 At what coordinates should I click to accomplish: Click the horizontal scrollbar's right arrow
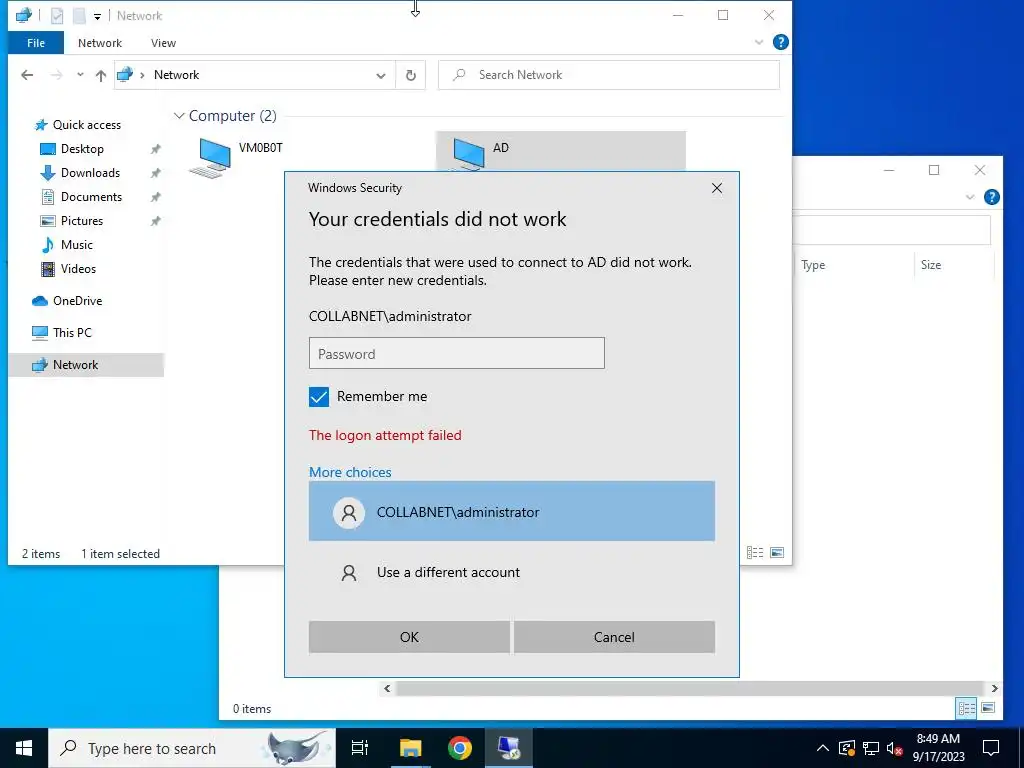pyautogui.click(x=995, y=688)
